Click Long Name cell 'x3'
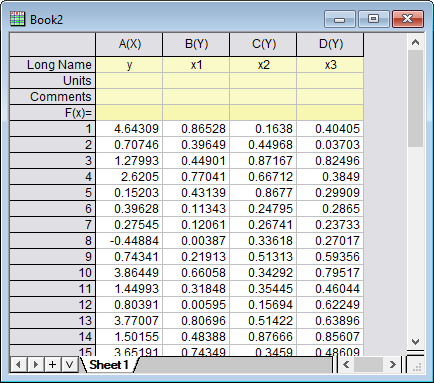 coord(330,65)
